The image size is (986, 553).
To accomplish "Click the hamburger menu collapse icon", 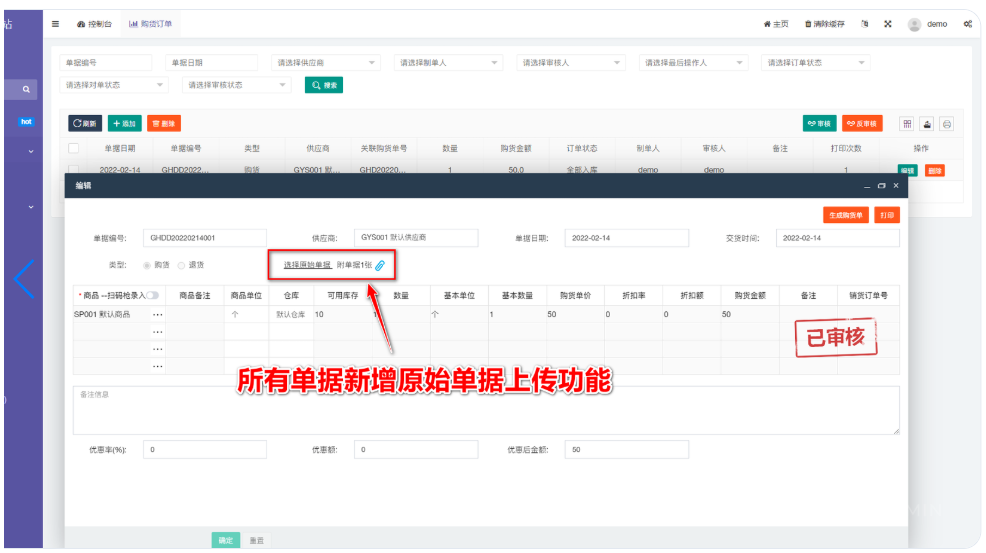I will coord(56,24).
